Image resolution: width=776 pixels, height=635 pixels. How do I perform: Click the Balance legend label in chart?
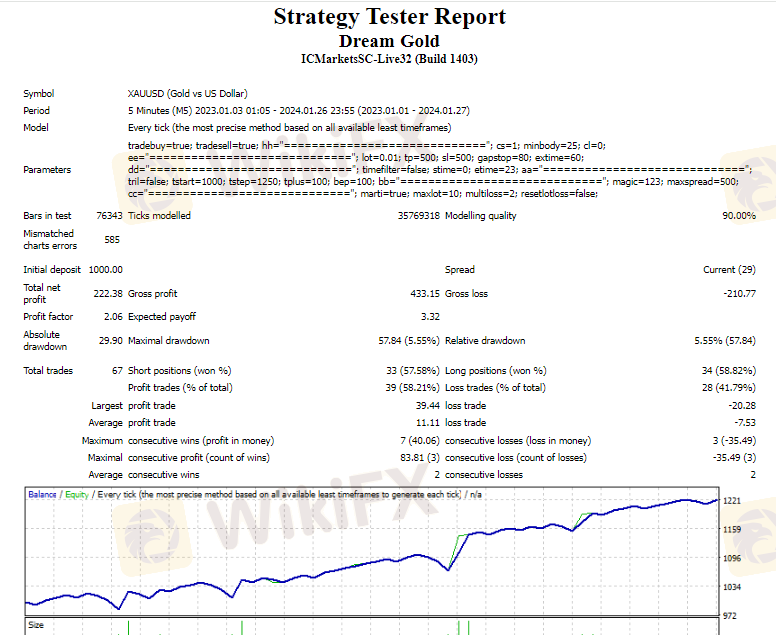click(x=42, y=494)
